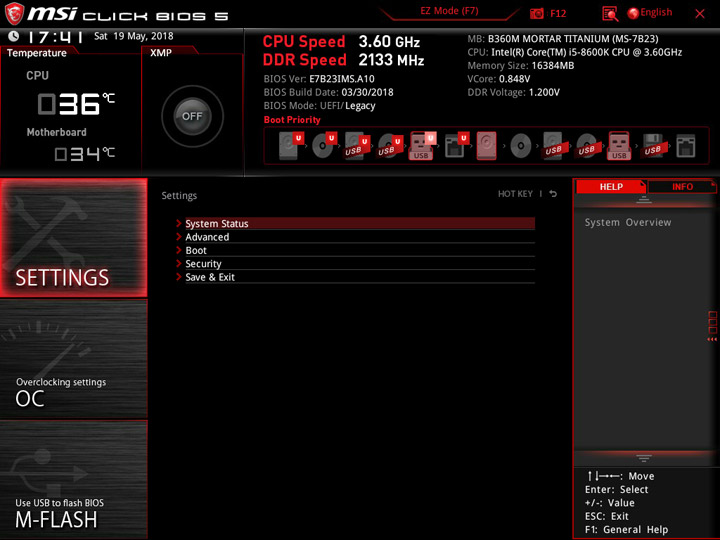Click the UEFI CD/DVD boot device icon
The width and height of the screenshot is (720, 540).
click(324, 146)
